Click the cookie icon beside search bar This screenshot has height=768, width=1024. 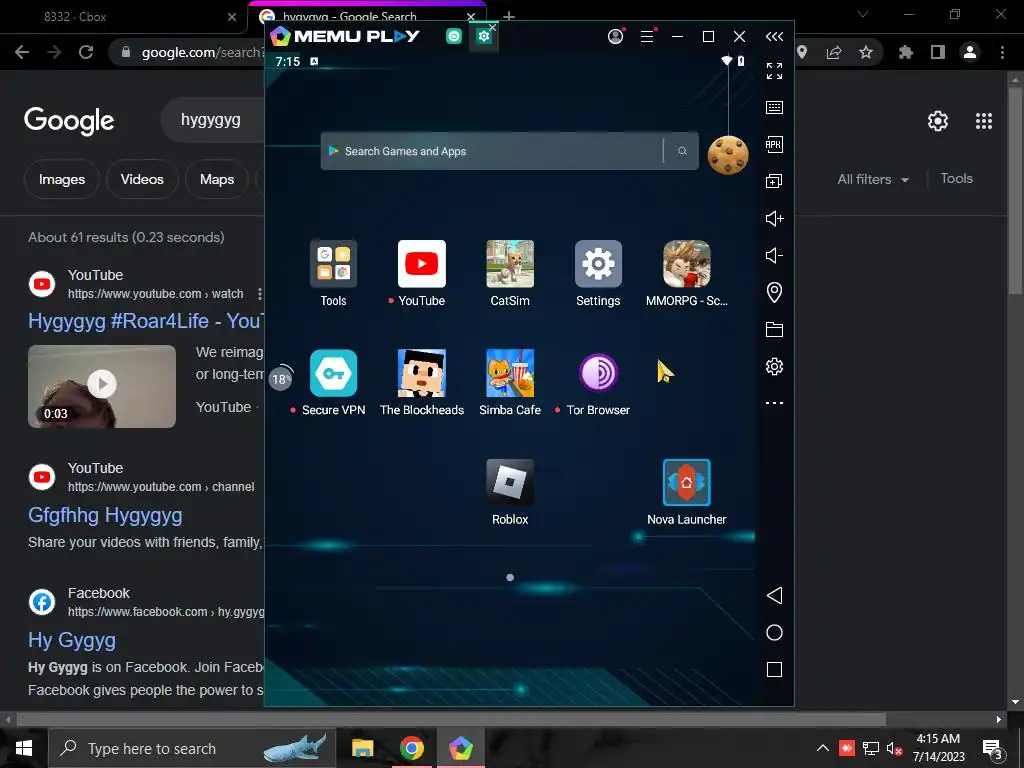[728, 155]
